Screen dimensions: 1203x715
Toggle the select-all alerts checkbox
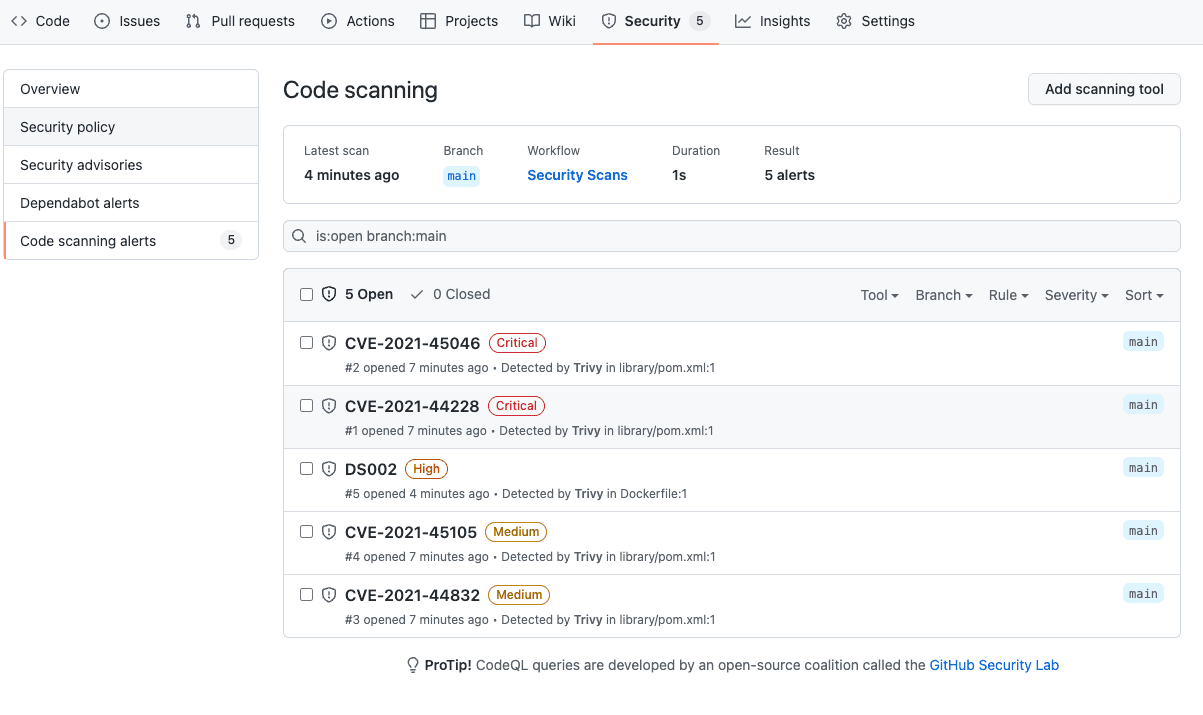tap(307, 294)
